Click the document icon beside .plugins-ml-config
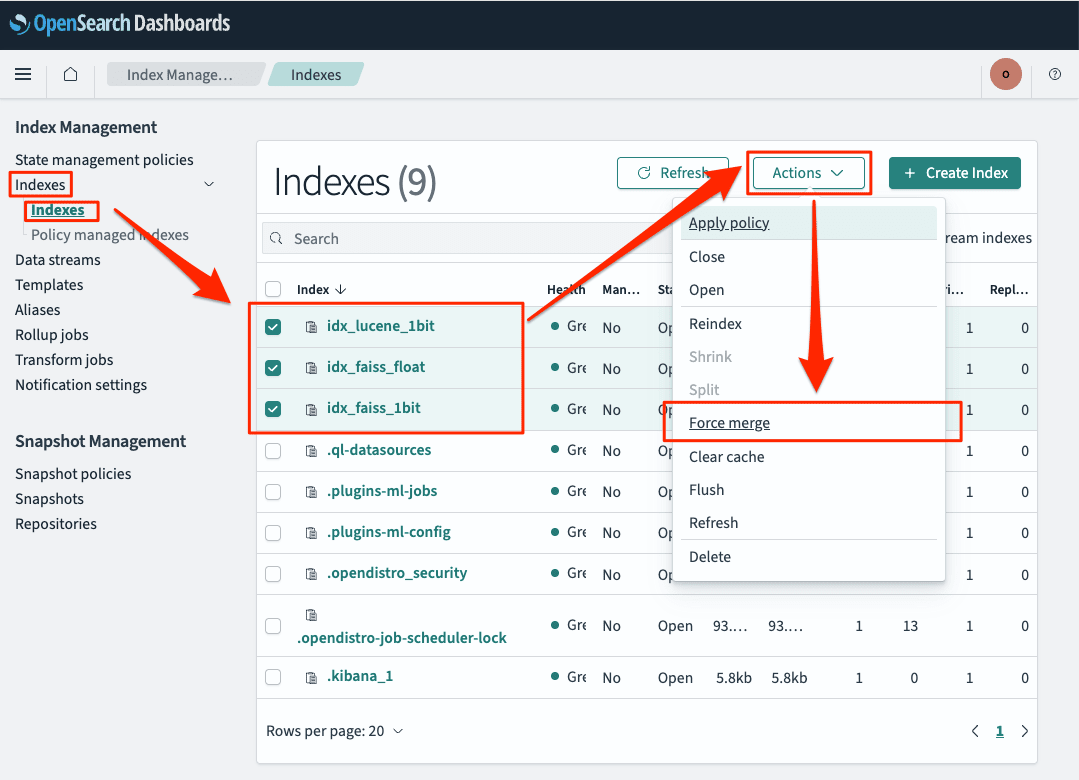Image resolution: width=1079 pixels, height=780 pixels. (311, 533)
